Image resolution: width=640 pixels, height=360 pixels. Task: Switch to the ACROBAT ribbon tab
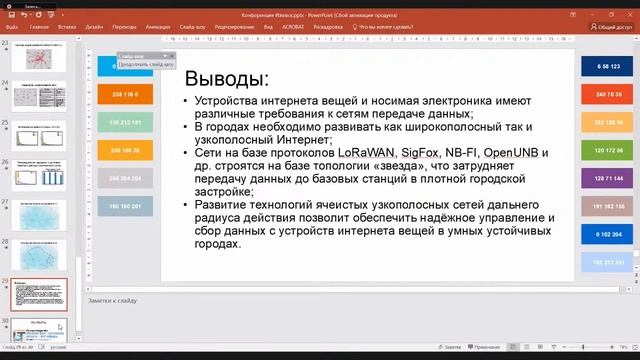point(293,27)
